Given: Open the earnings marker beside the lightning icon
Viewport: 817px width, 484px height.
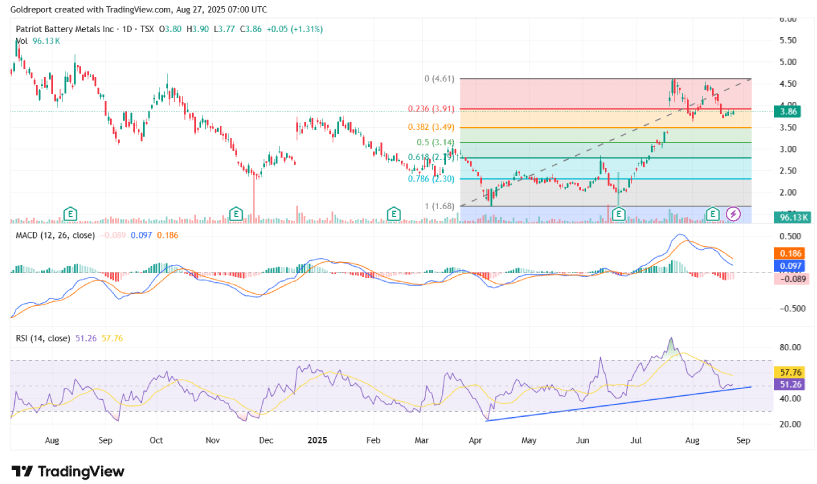Looking at the screenshot, I should click(713, 213).
